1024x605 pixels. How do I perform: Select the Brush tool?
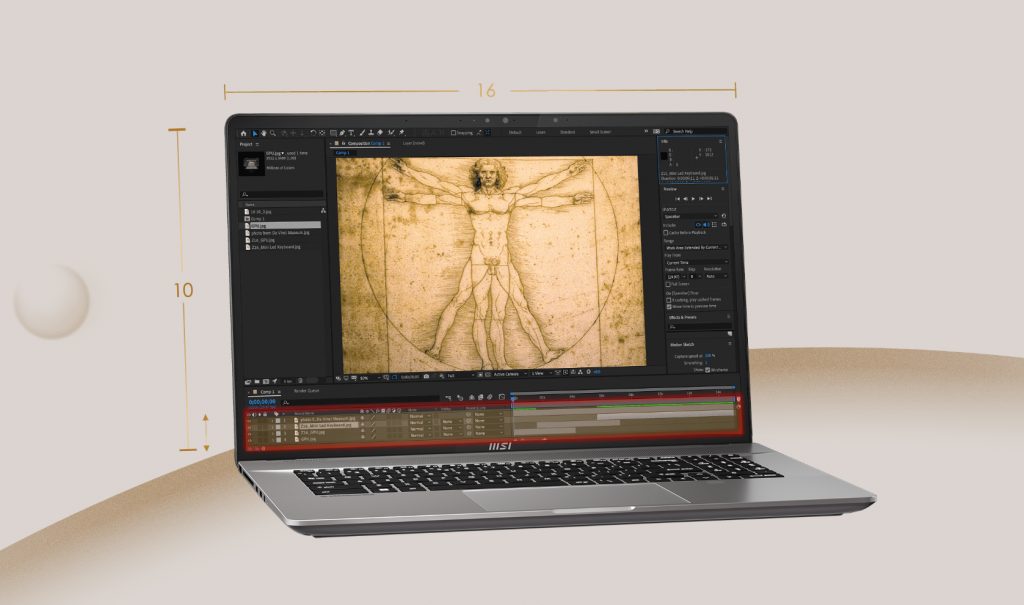coord(362,133)
